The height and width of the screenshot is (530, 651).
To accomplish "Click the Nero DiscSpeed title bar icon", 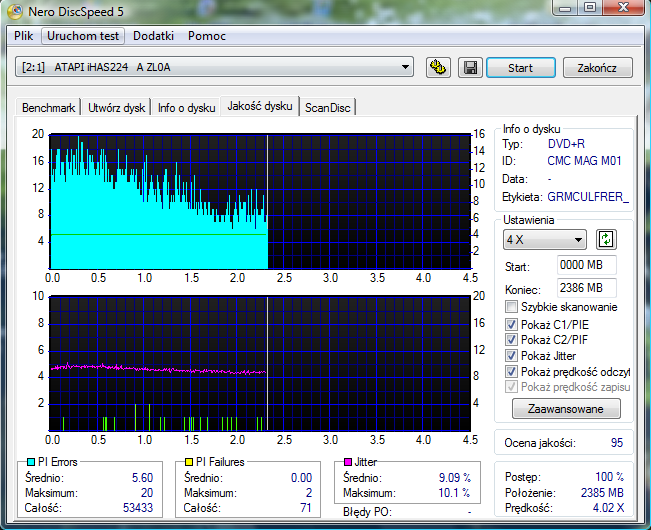I will (x=15, y=11).
